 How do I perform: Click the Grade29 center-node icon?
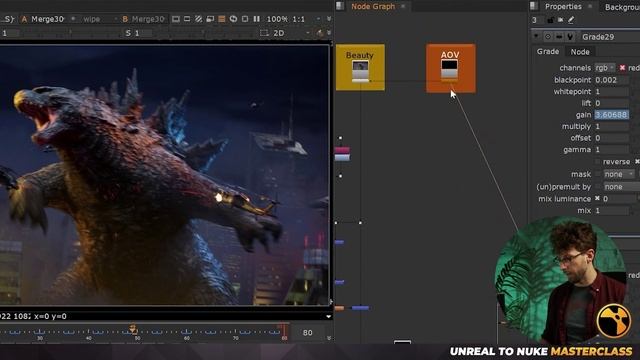pos(548,37)
